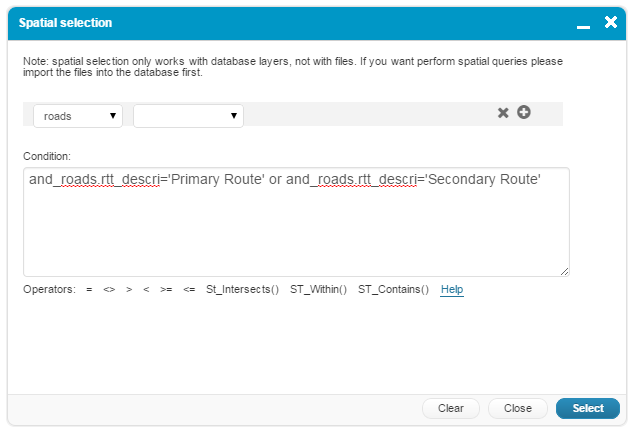Insert the less-than operator

[146, 290]
